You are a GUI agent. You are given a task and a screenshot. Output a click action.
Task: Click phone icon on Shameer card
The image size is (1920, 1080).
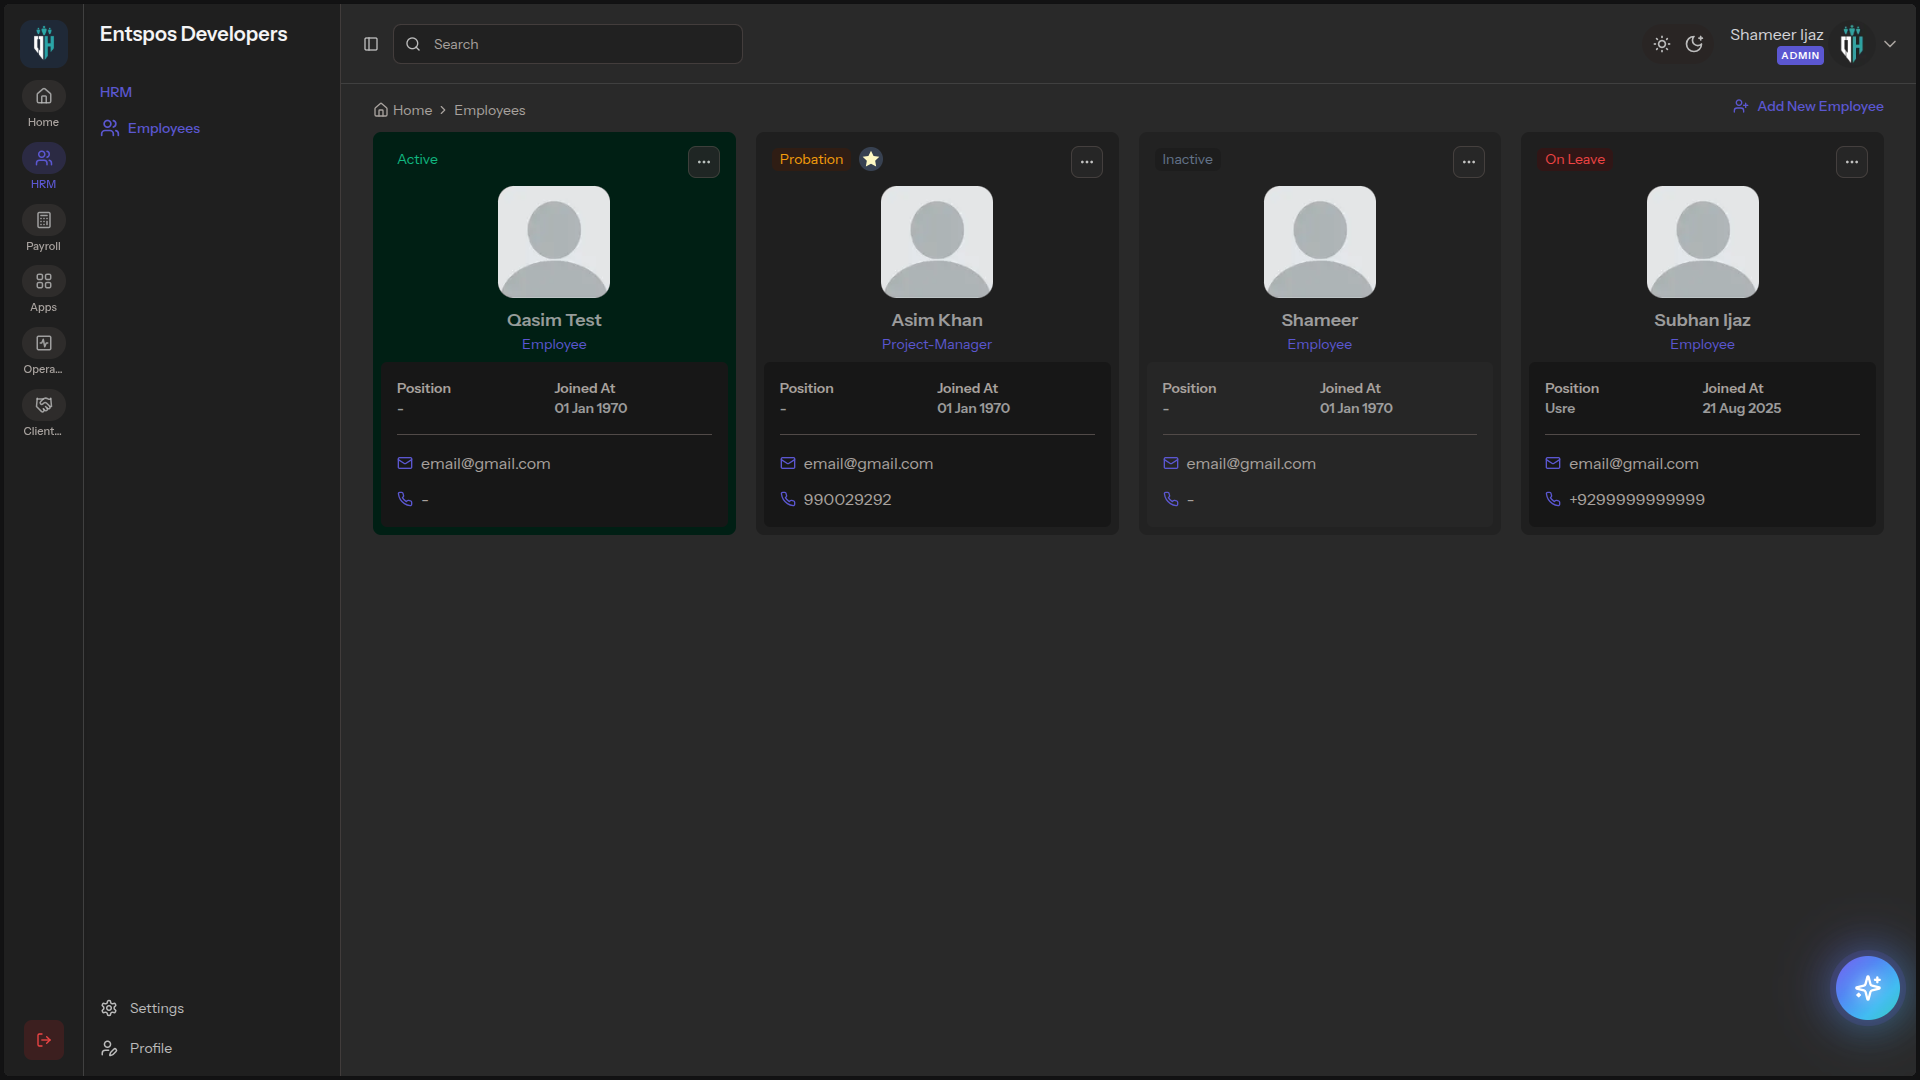(1171, 499)
